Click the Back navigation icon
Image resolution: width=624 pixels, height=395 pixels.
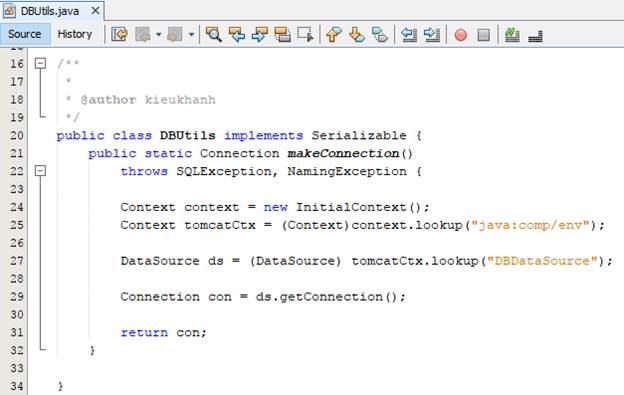click(x=142, y=35)
